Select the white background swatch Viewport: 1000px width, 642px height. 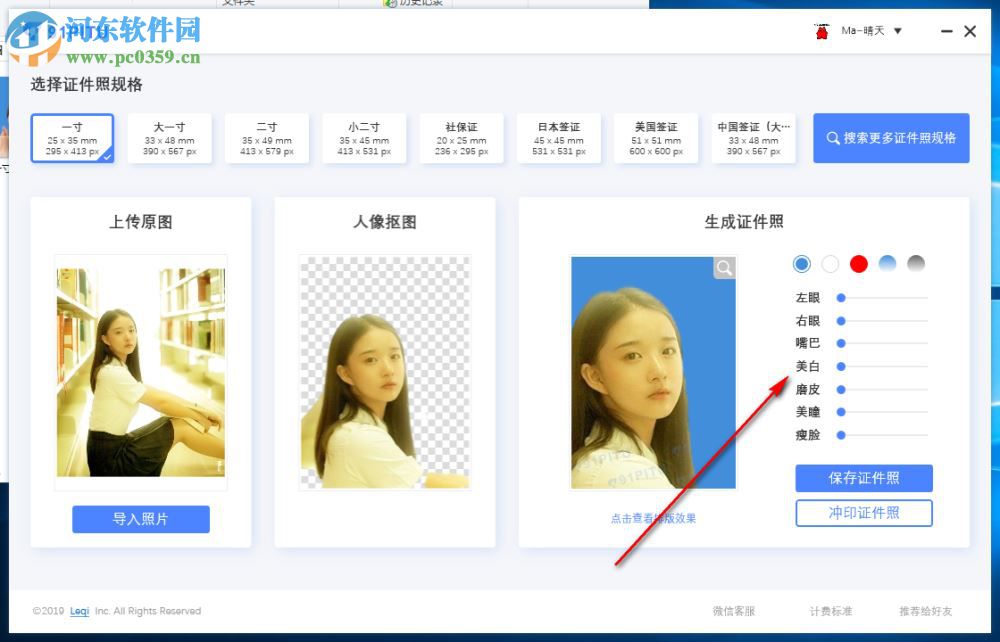(829, 263)
